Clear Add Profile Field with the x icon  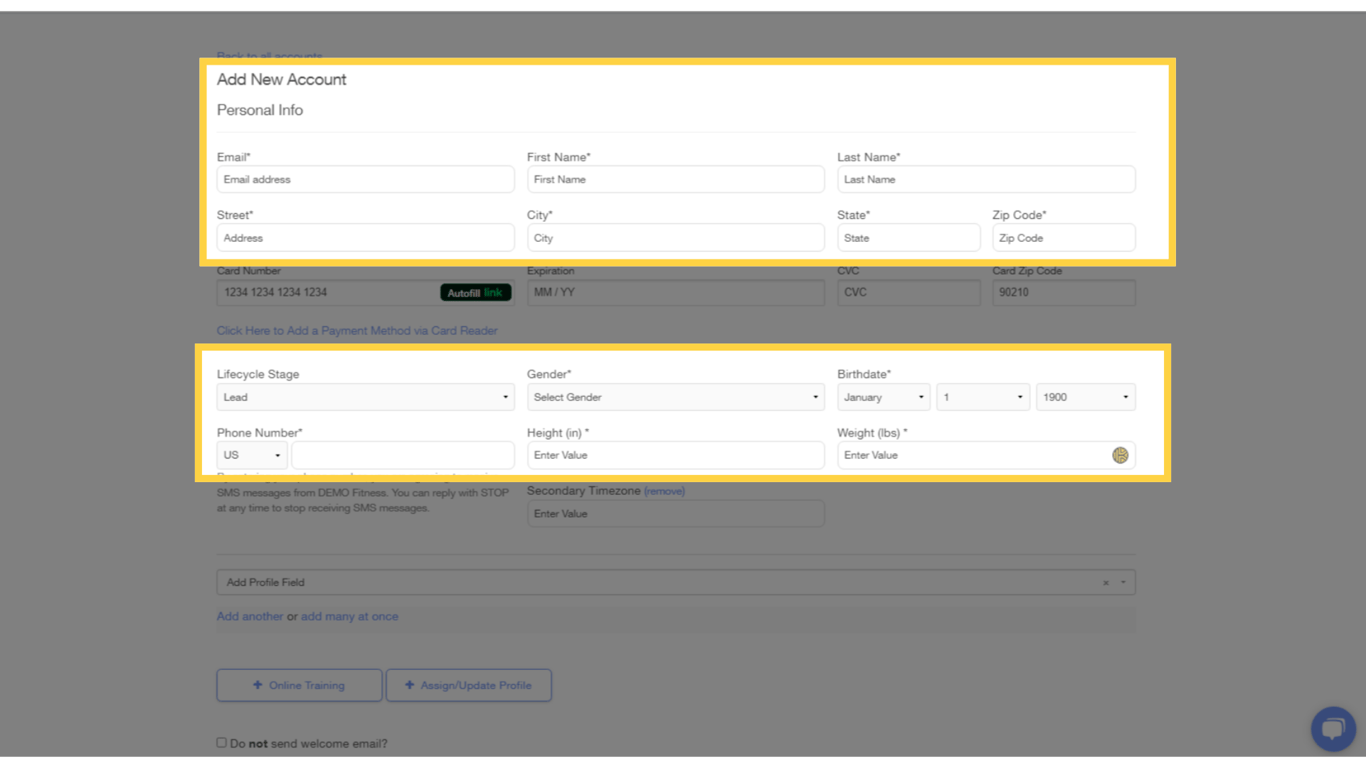[1105, 581]
